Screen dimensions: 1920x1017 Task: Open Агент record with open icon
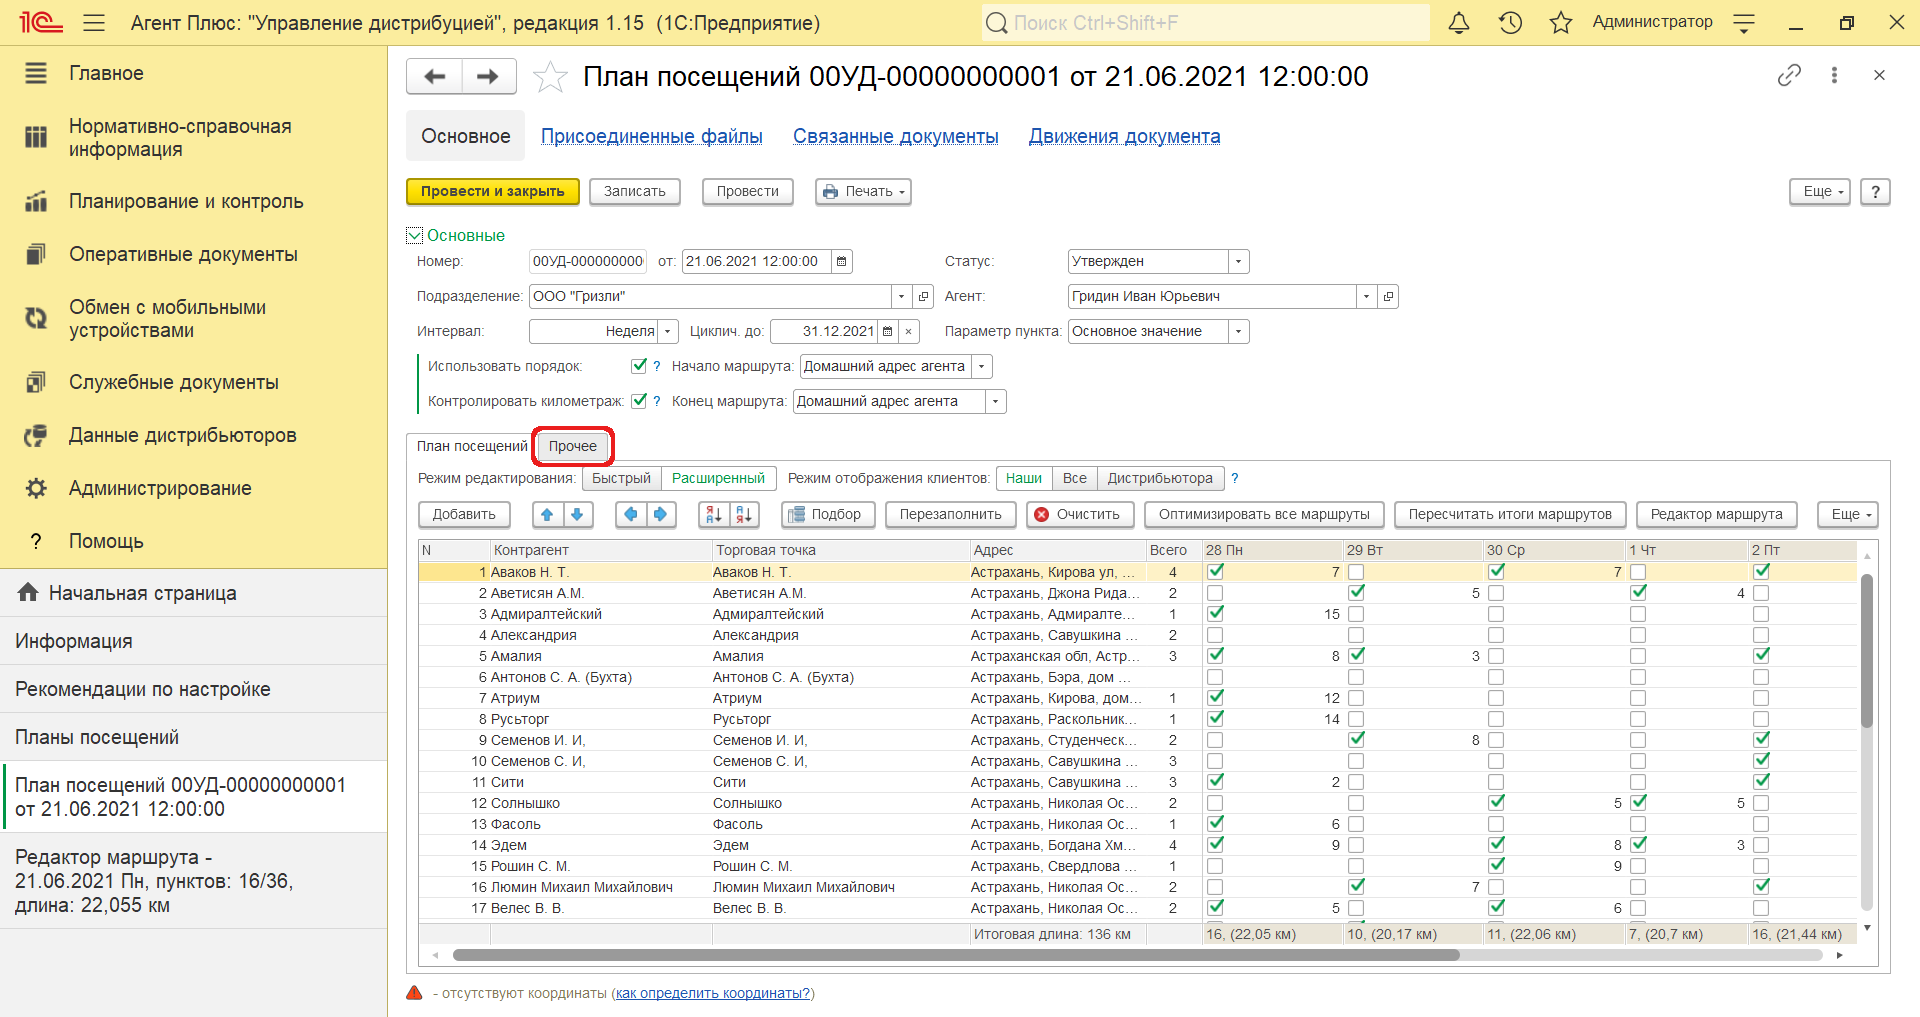pos(1388,296)
